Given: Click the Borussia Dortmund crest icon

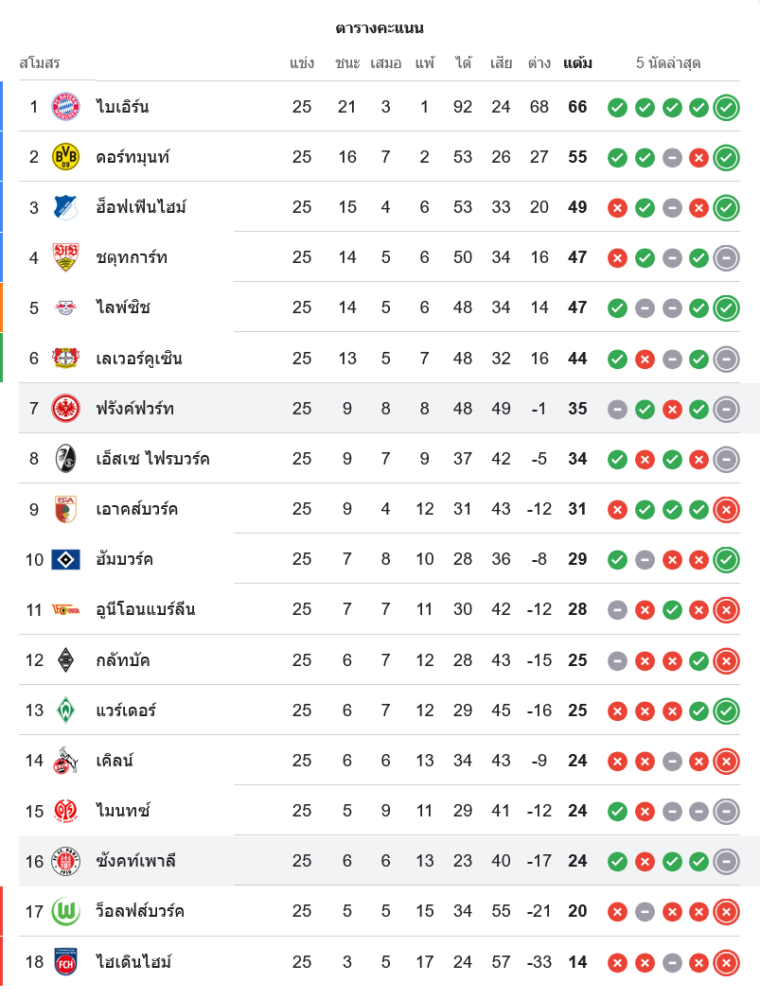Looking at the screenshot, I should click(66, 157).
